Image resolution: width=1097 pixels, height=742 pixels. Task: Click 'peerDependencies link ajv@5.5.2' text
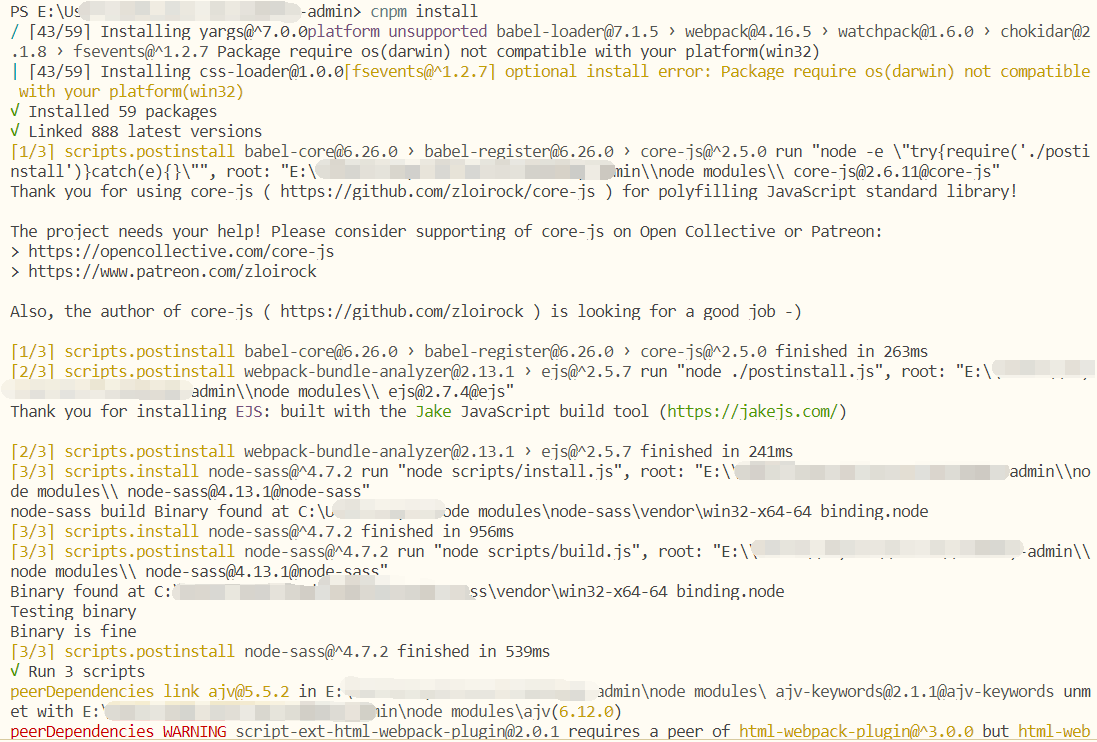(150, 692)
